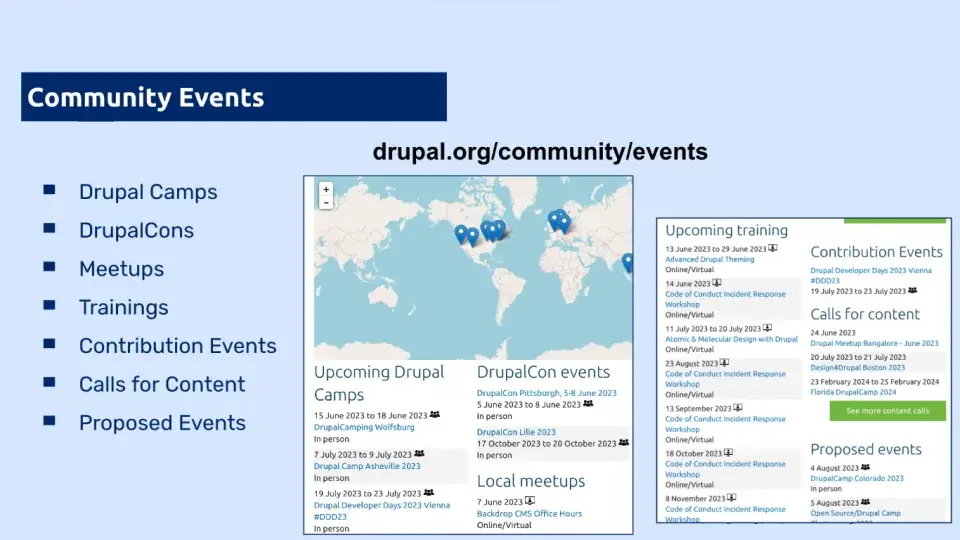Viewport: 960px width, 540px height.
Task: Click the map marker over India
Action: coord(628,263)
